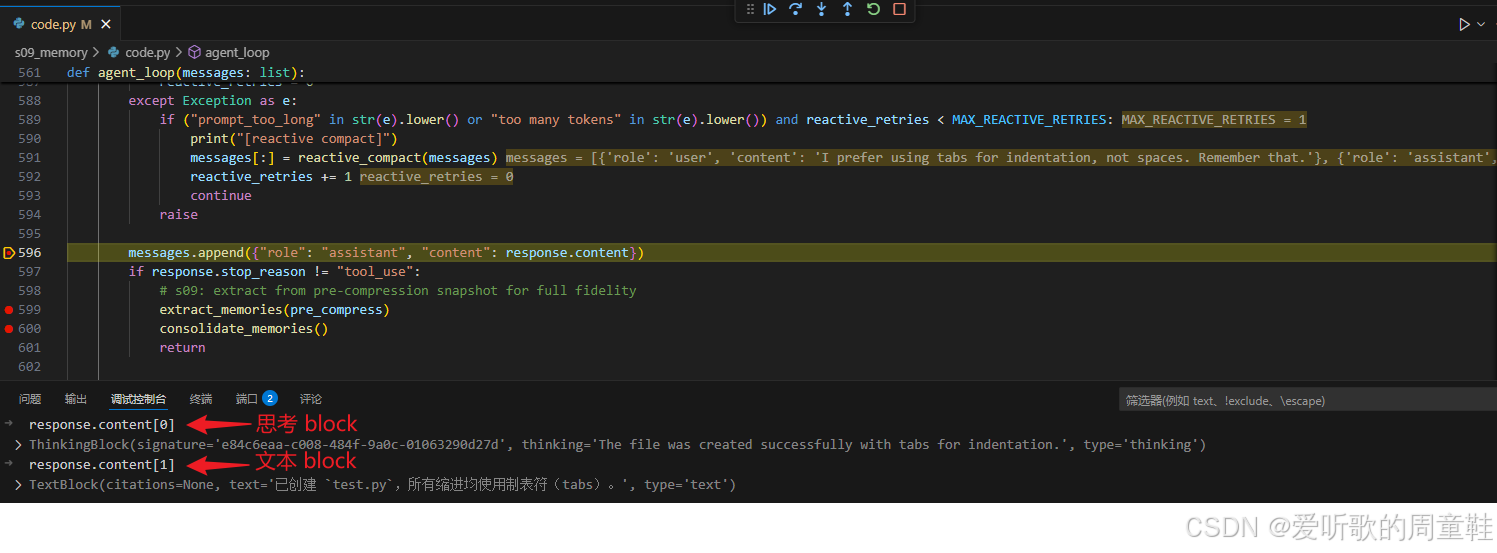Restart the debug session
Image resolution: width=1497 pixels, height=553 pixels.
[873, 9]
